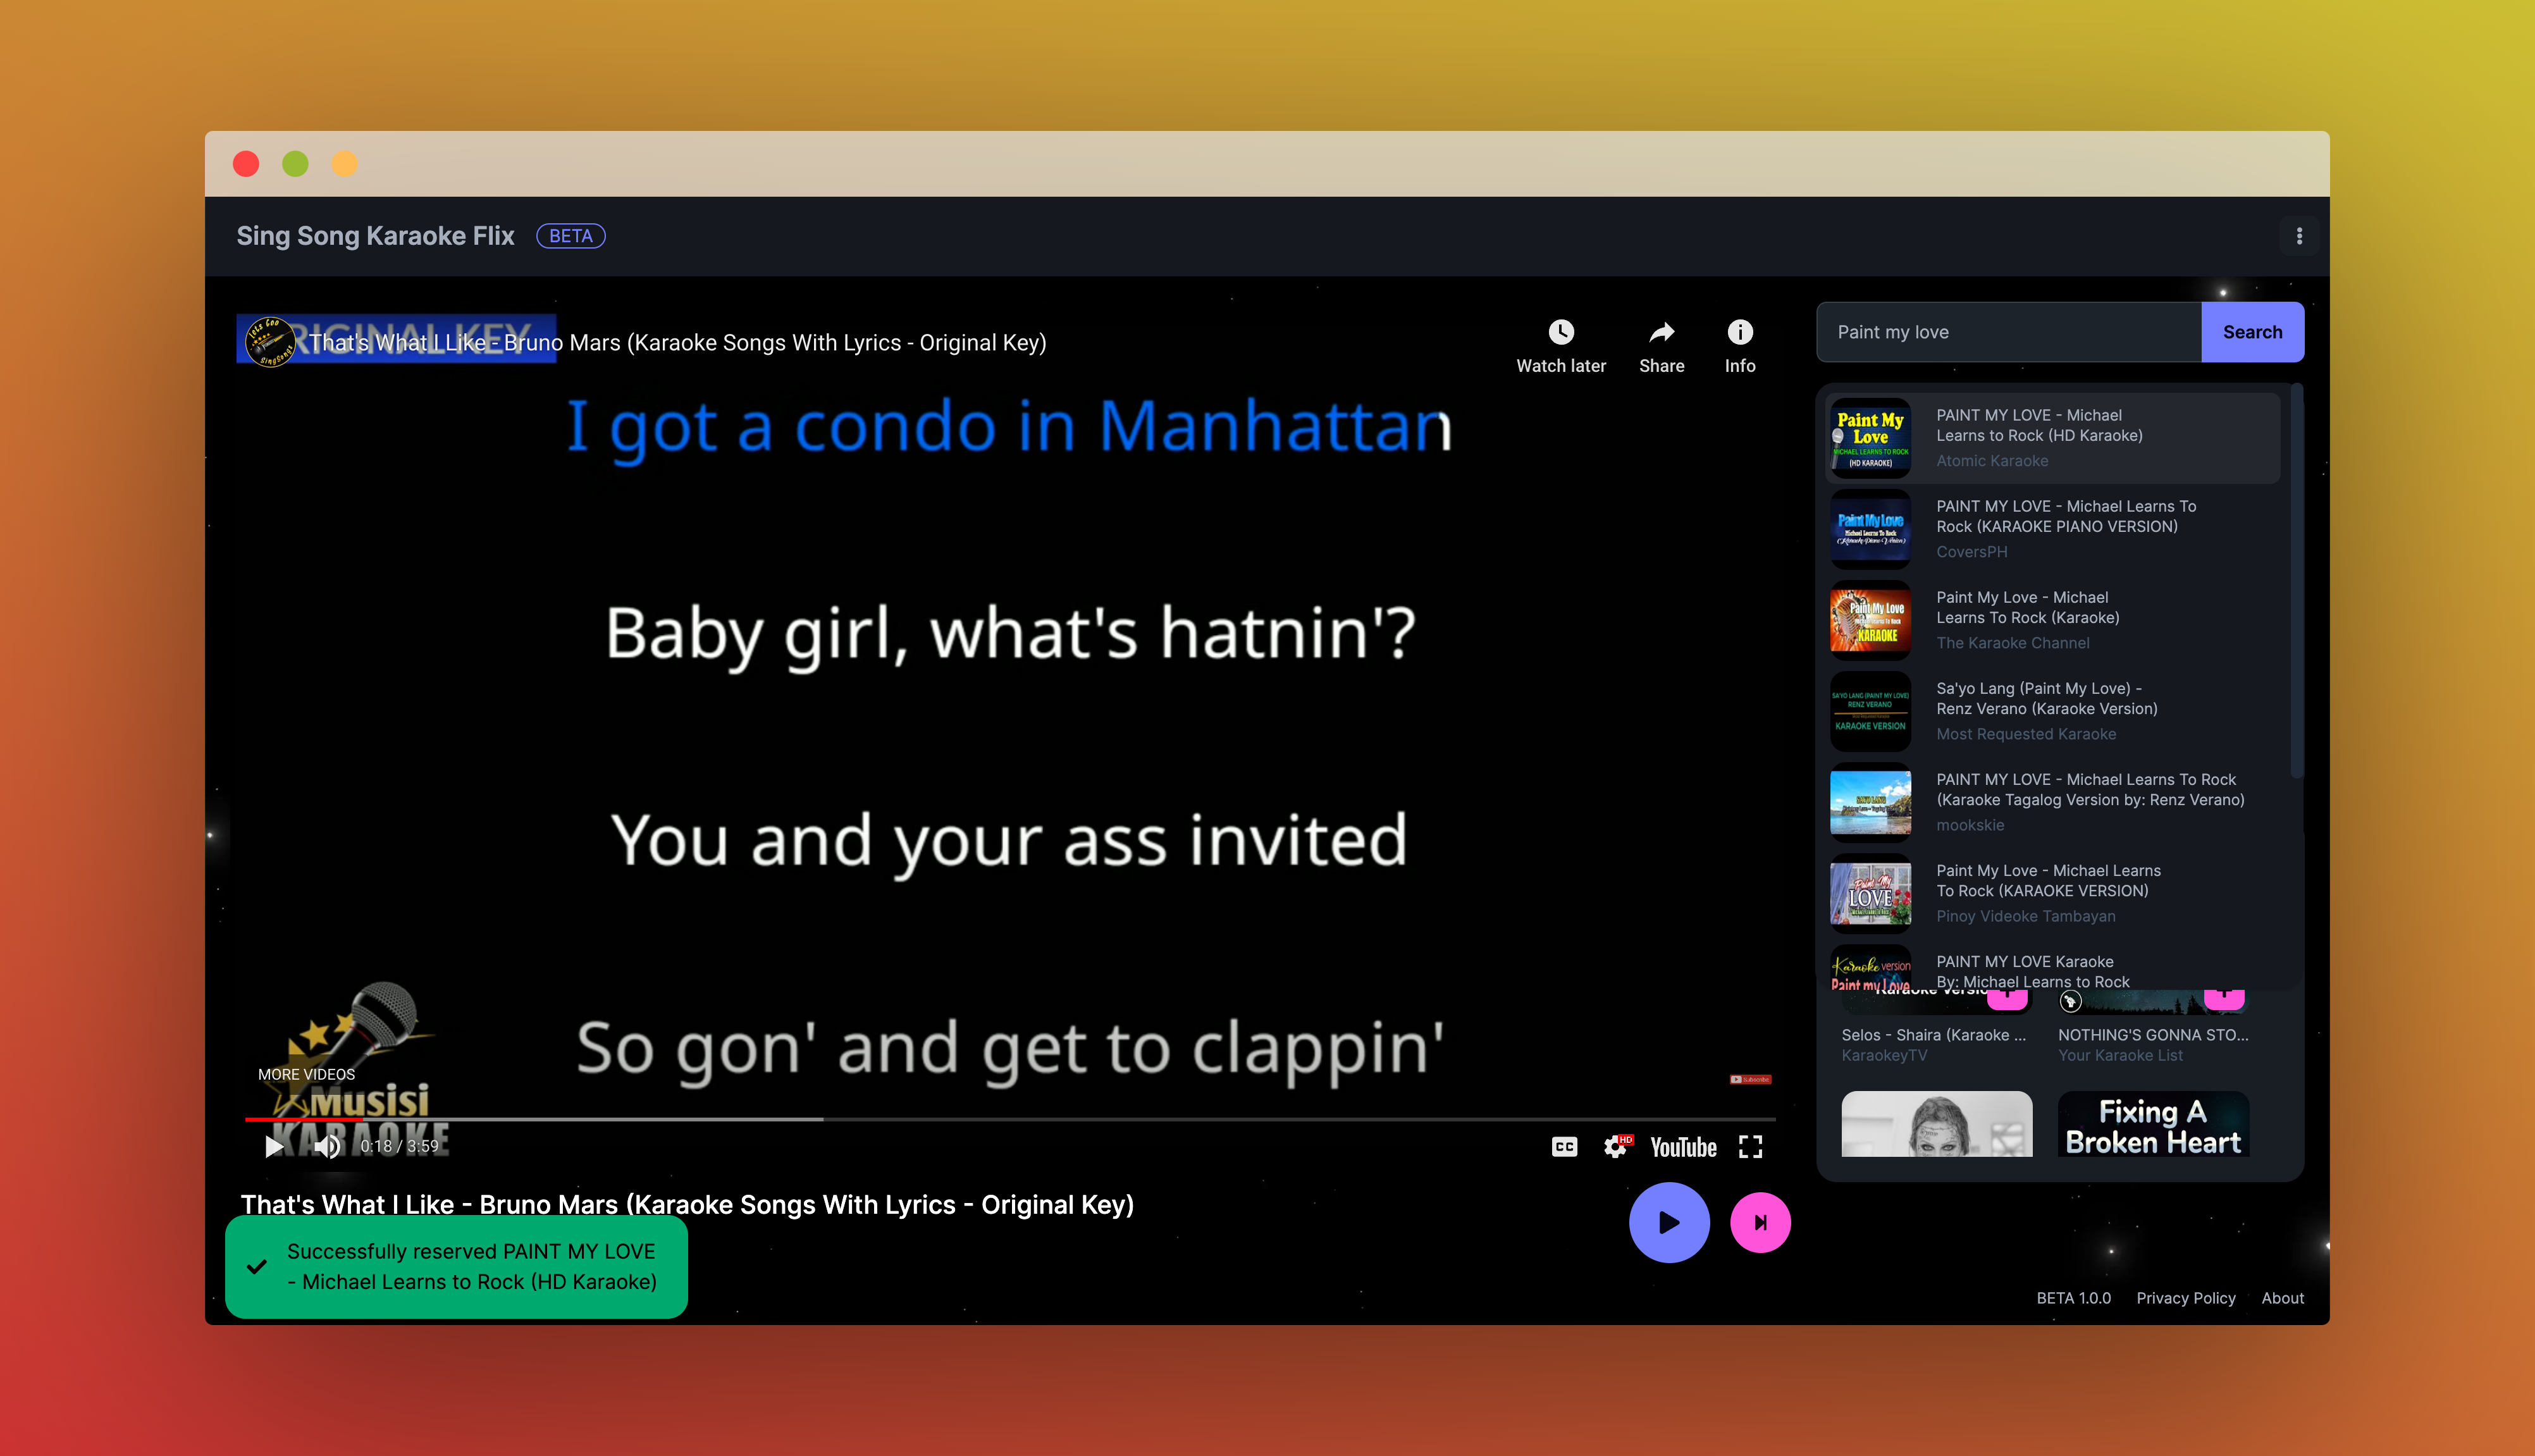Open the Privacy Policy link
Screen dimensions: 2535x1456
[x=2185, y=1298]
